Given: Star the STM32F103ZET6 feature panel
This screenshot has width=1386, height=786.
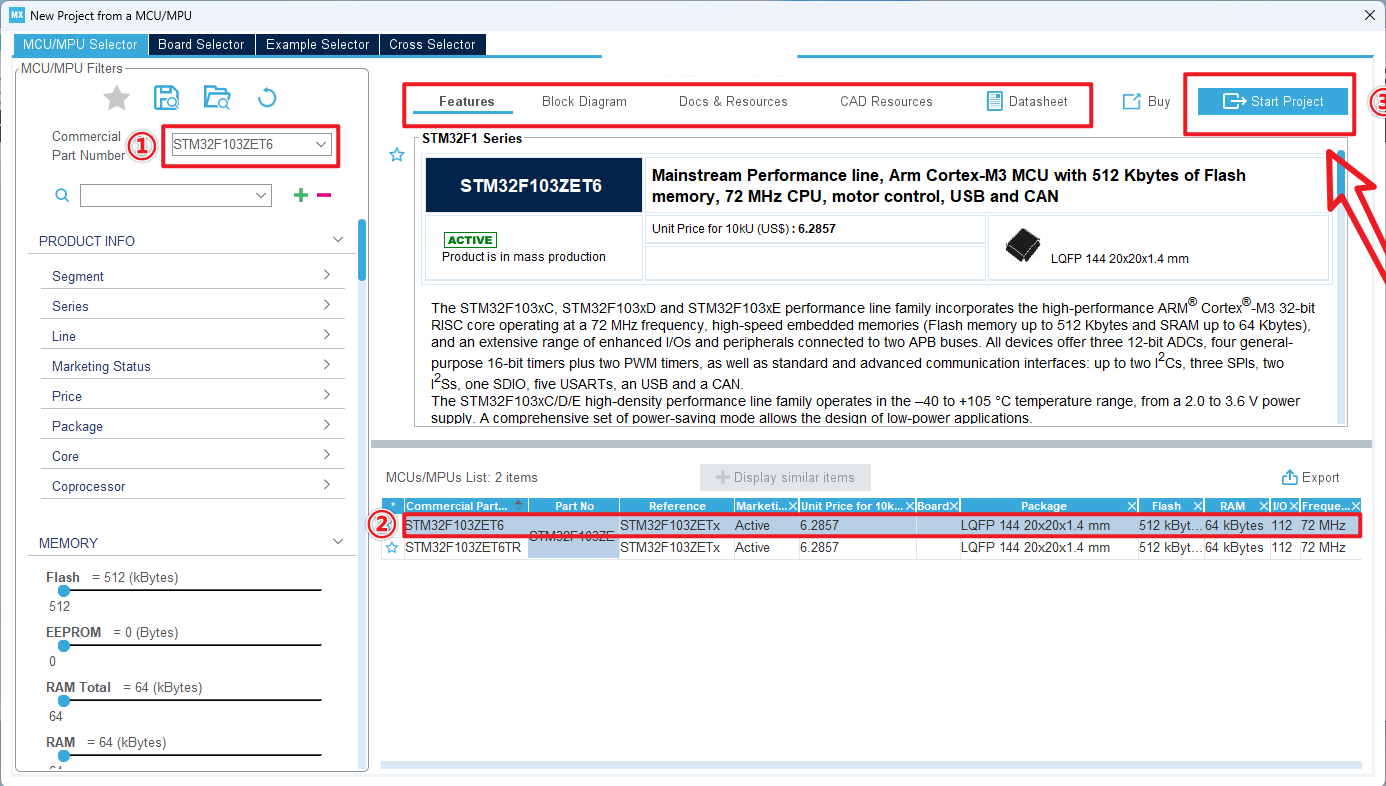Looking at the screenshot, I should coord(397,155).
